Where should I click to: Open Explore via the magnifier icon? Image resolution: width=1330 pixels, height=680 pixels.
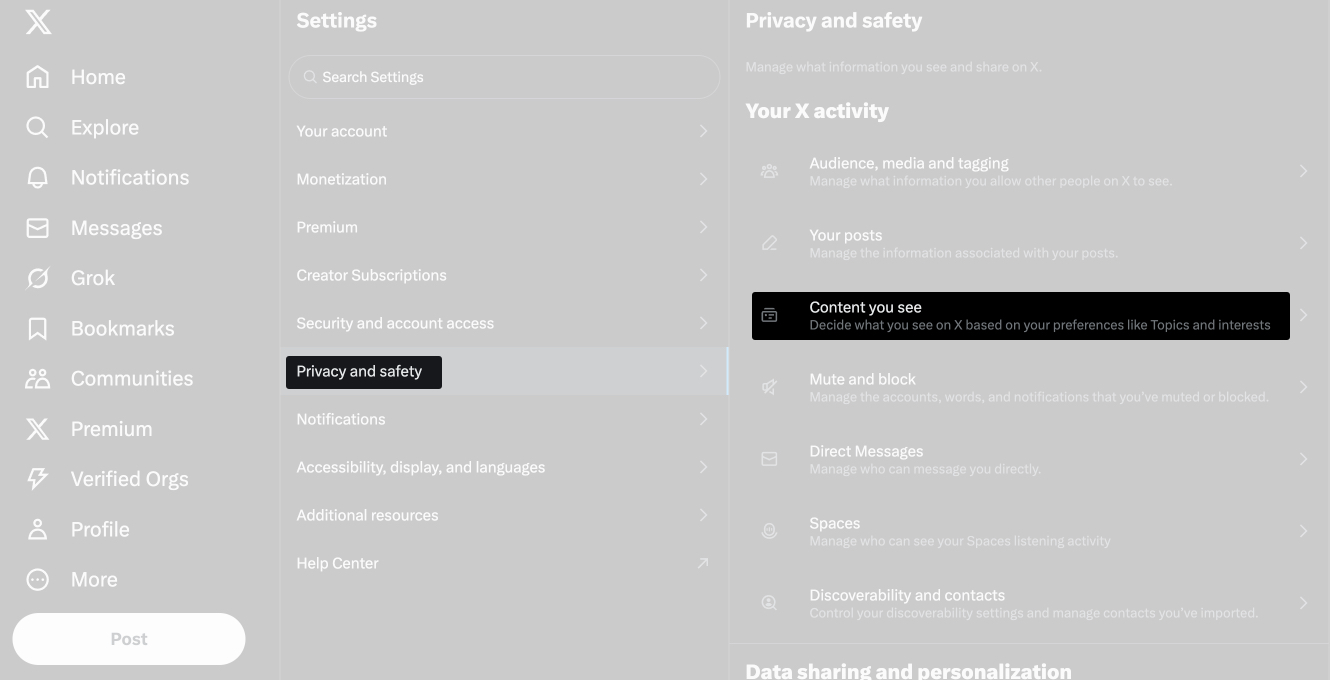(37, 127)
